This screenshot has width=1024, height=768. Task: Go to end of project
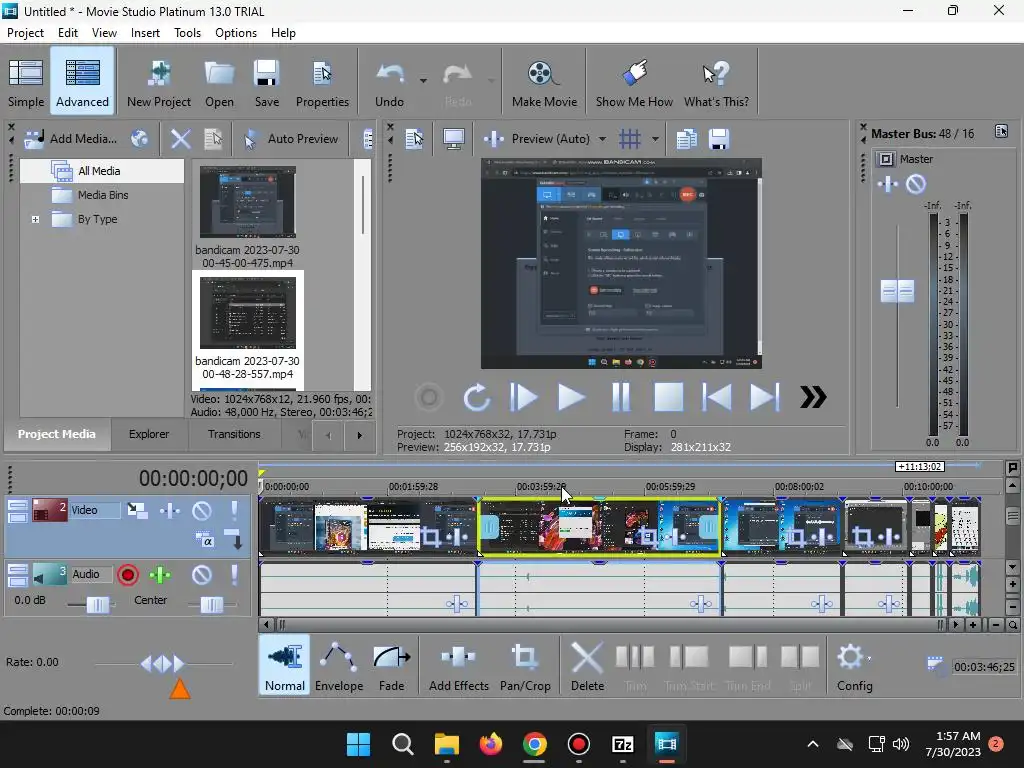click(764, 397)
